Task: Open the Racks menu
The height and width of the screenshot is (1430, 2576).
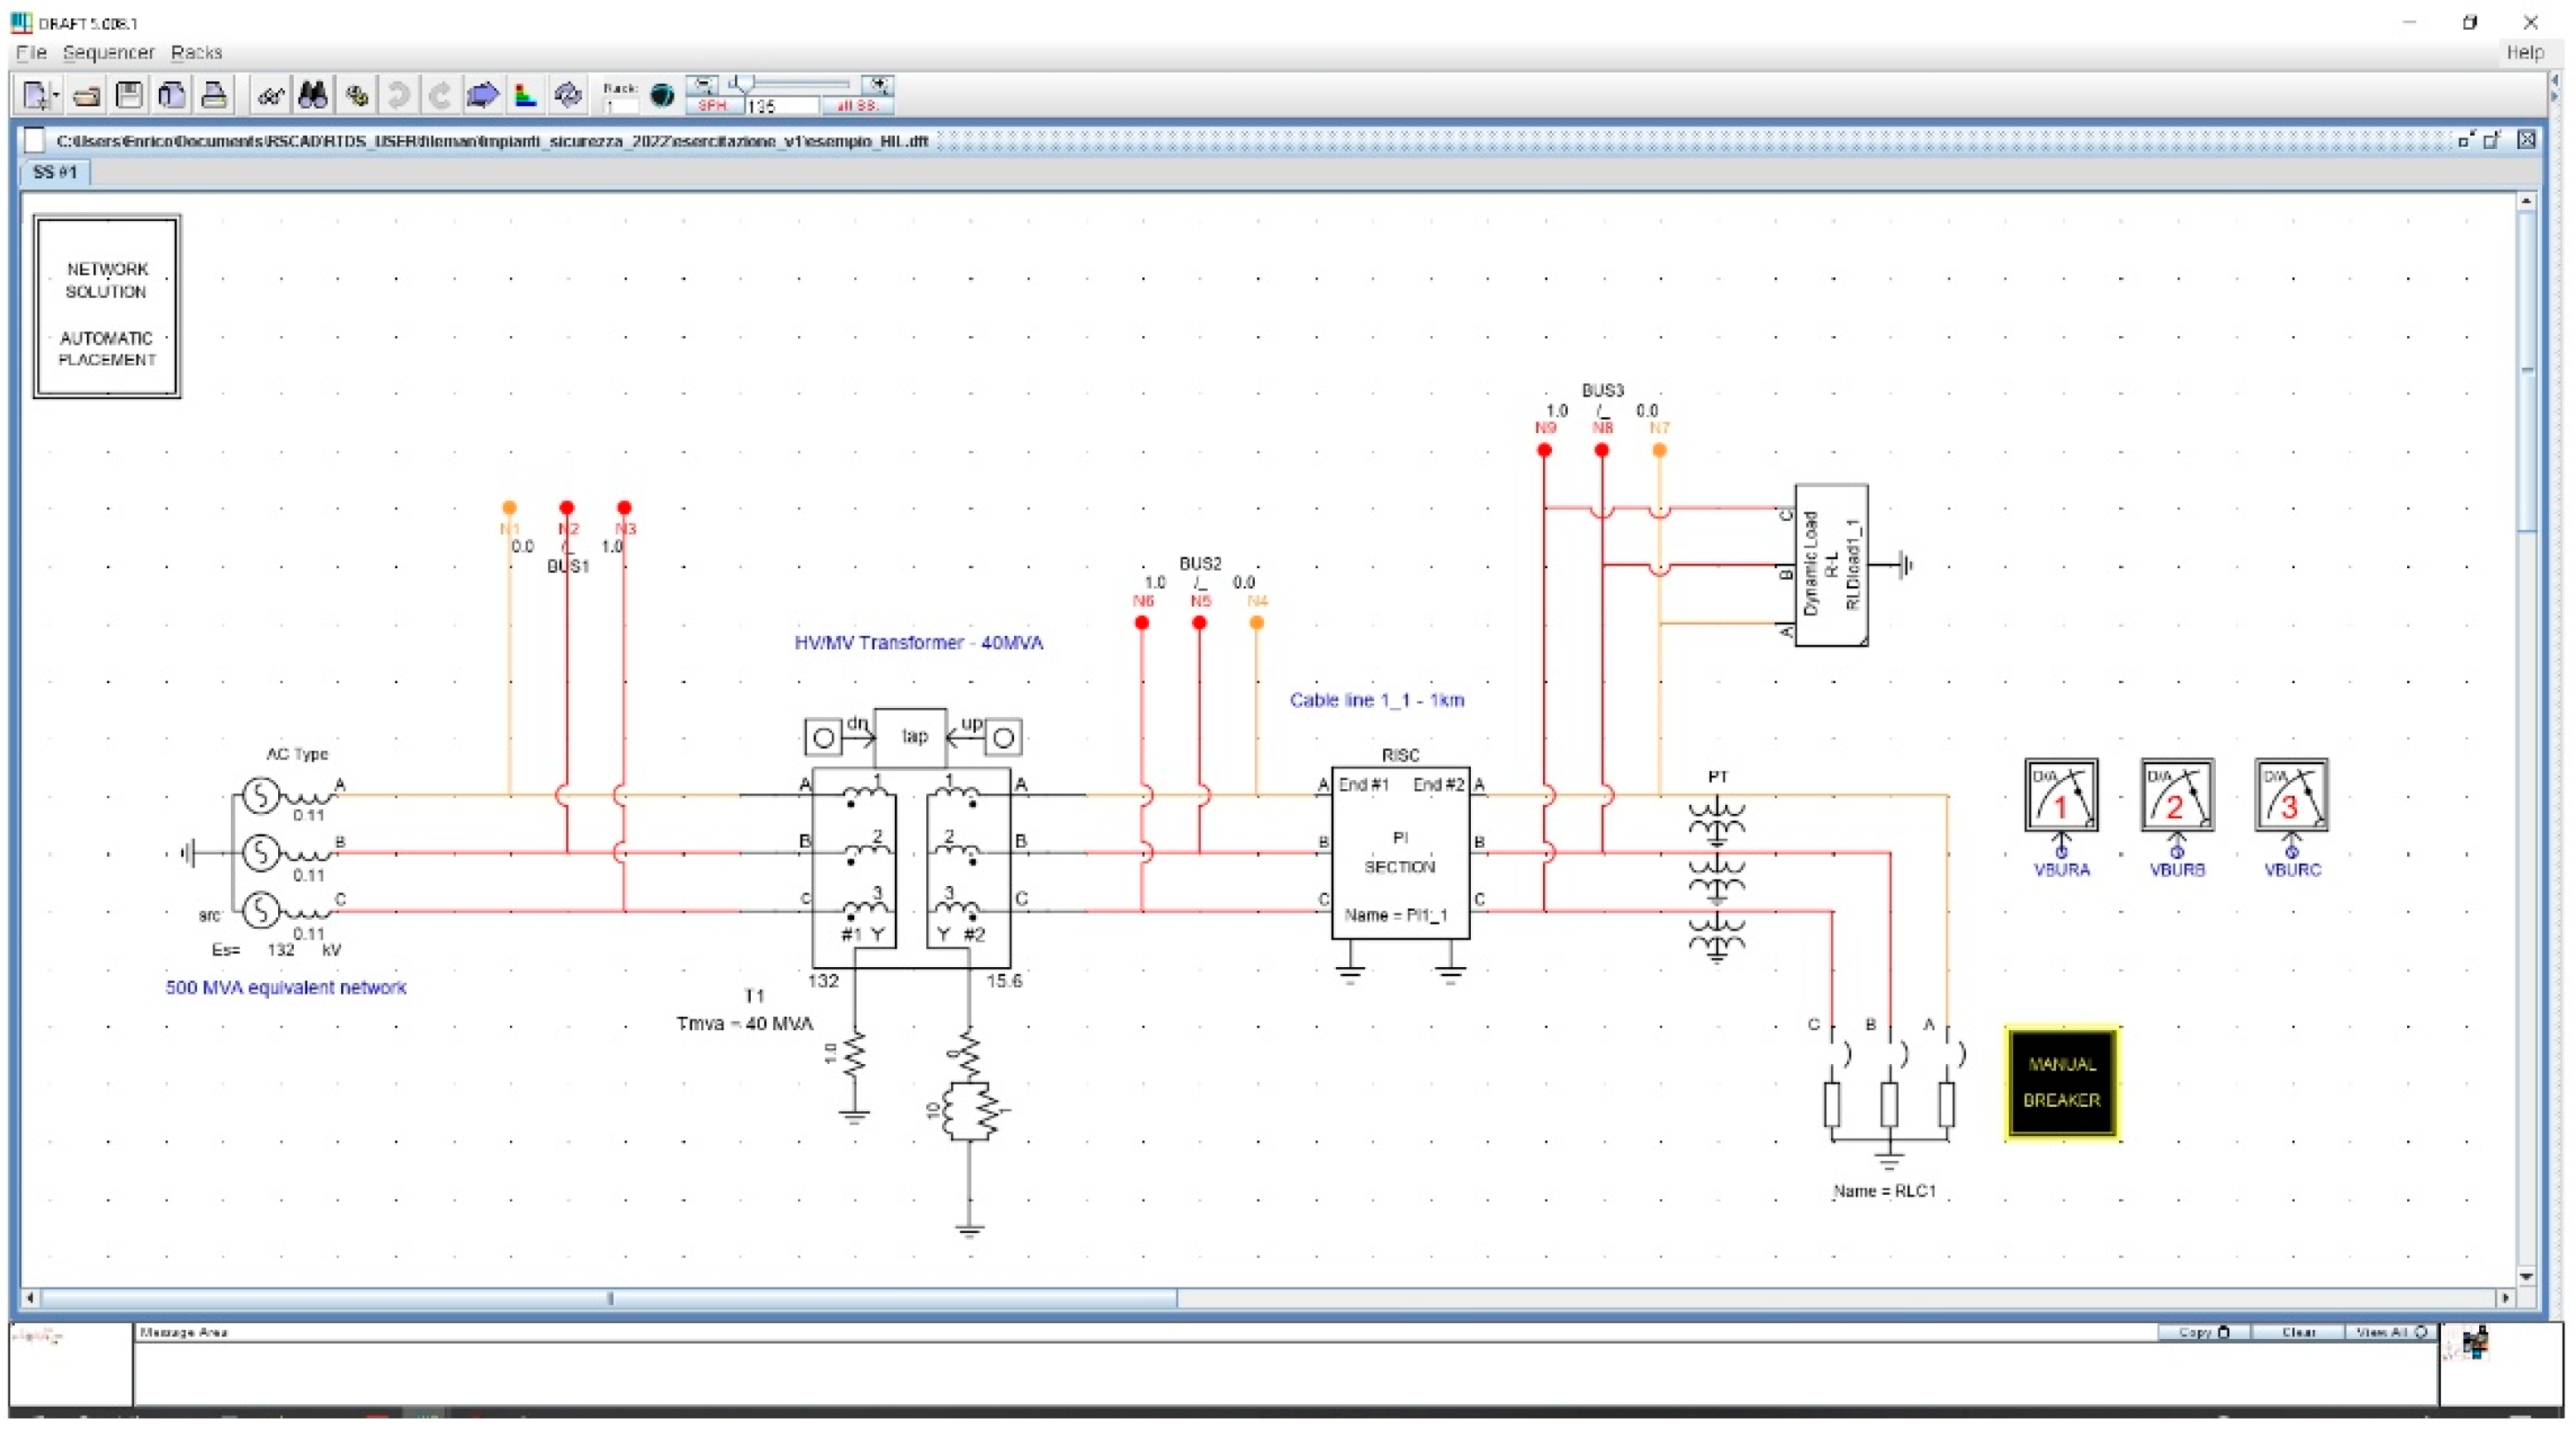Action: tap(196, 52)
